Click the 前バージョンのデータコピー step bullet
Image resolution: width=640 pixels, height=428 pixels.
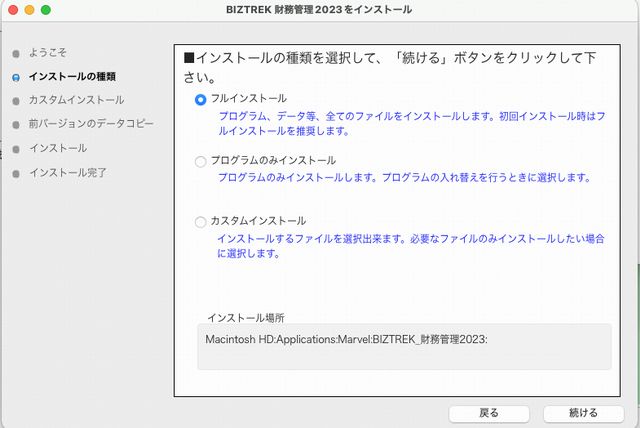pyautogui.click(x=16, y=125)
